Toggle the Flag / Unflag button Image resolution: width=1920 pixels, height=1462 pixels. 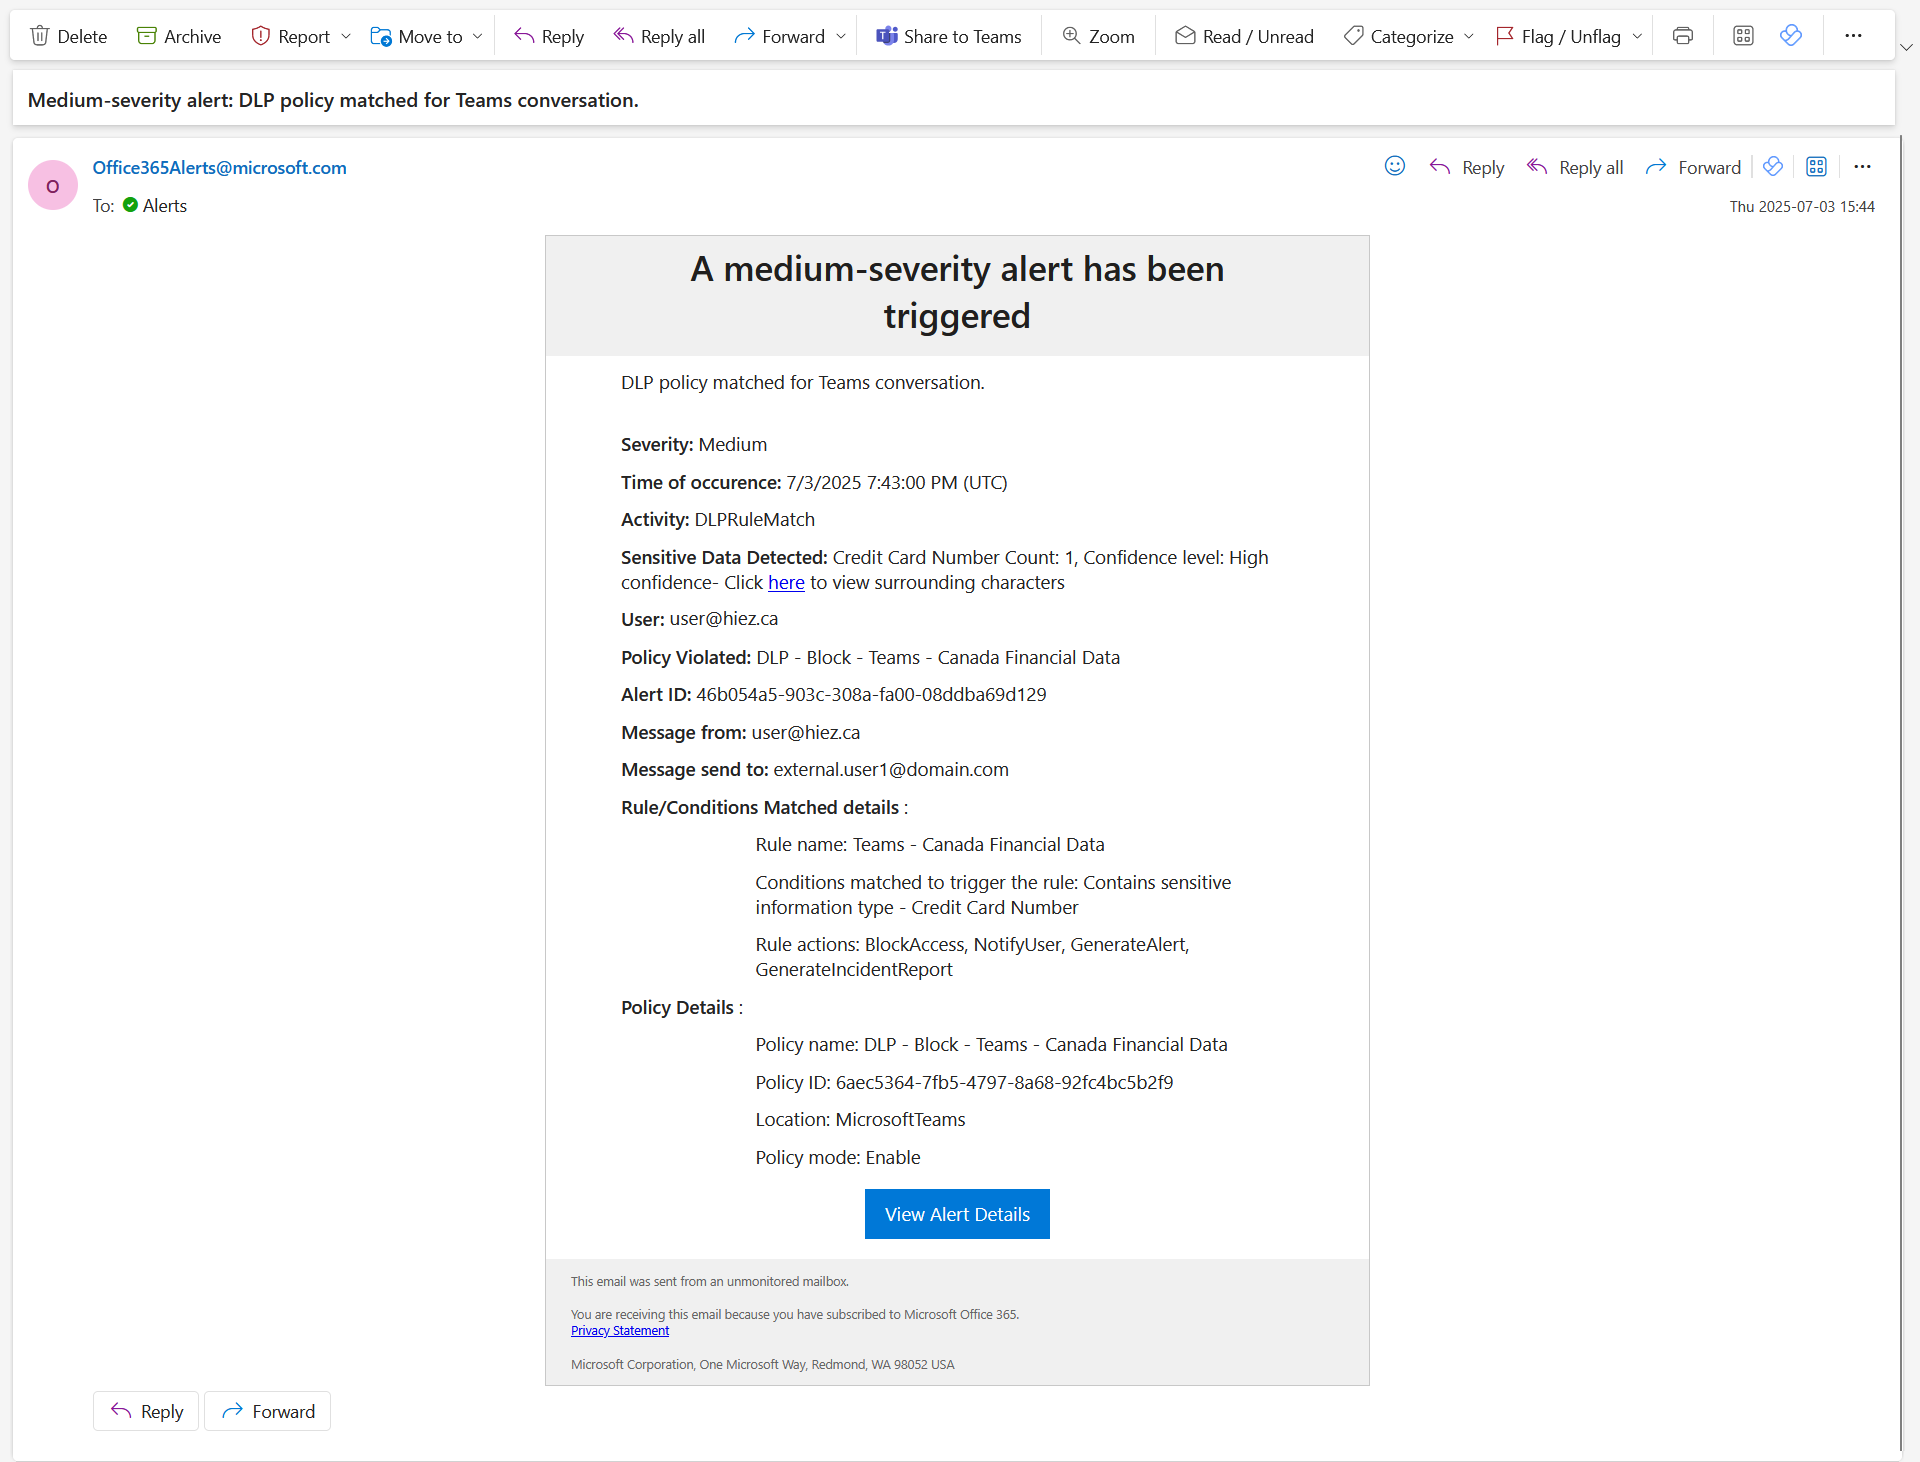click(1558, 36)
